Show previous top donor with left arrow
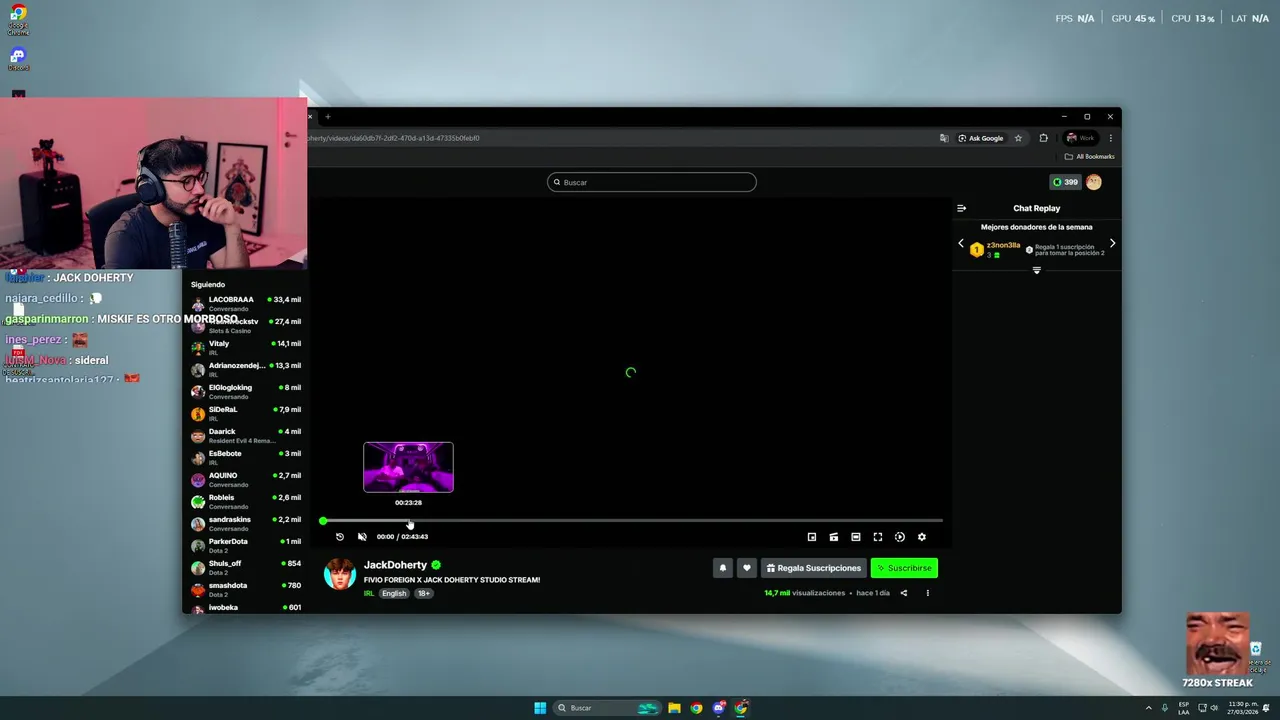 click(961, 243)
